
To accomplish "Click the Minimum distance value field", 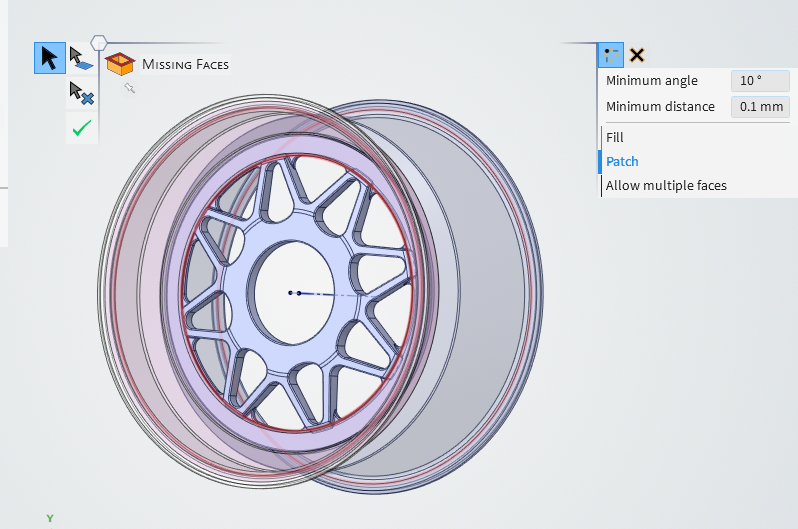I will pyautogui.click(x=760, y=106).
